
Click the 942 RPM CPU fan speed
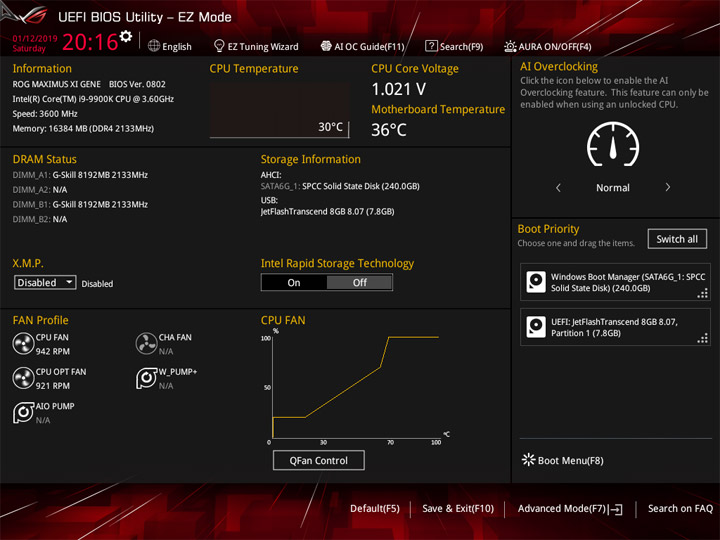point(53,351)
